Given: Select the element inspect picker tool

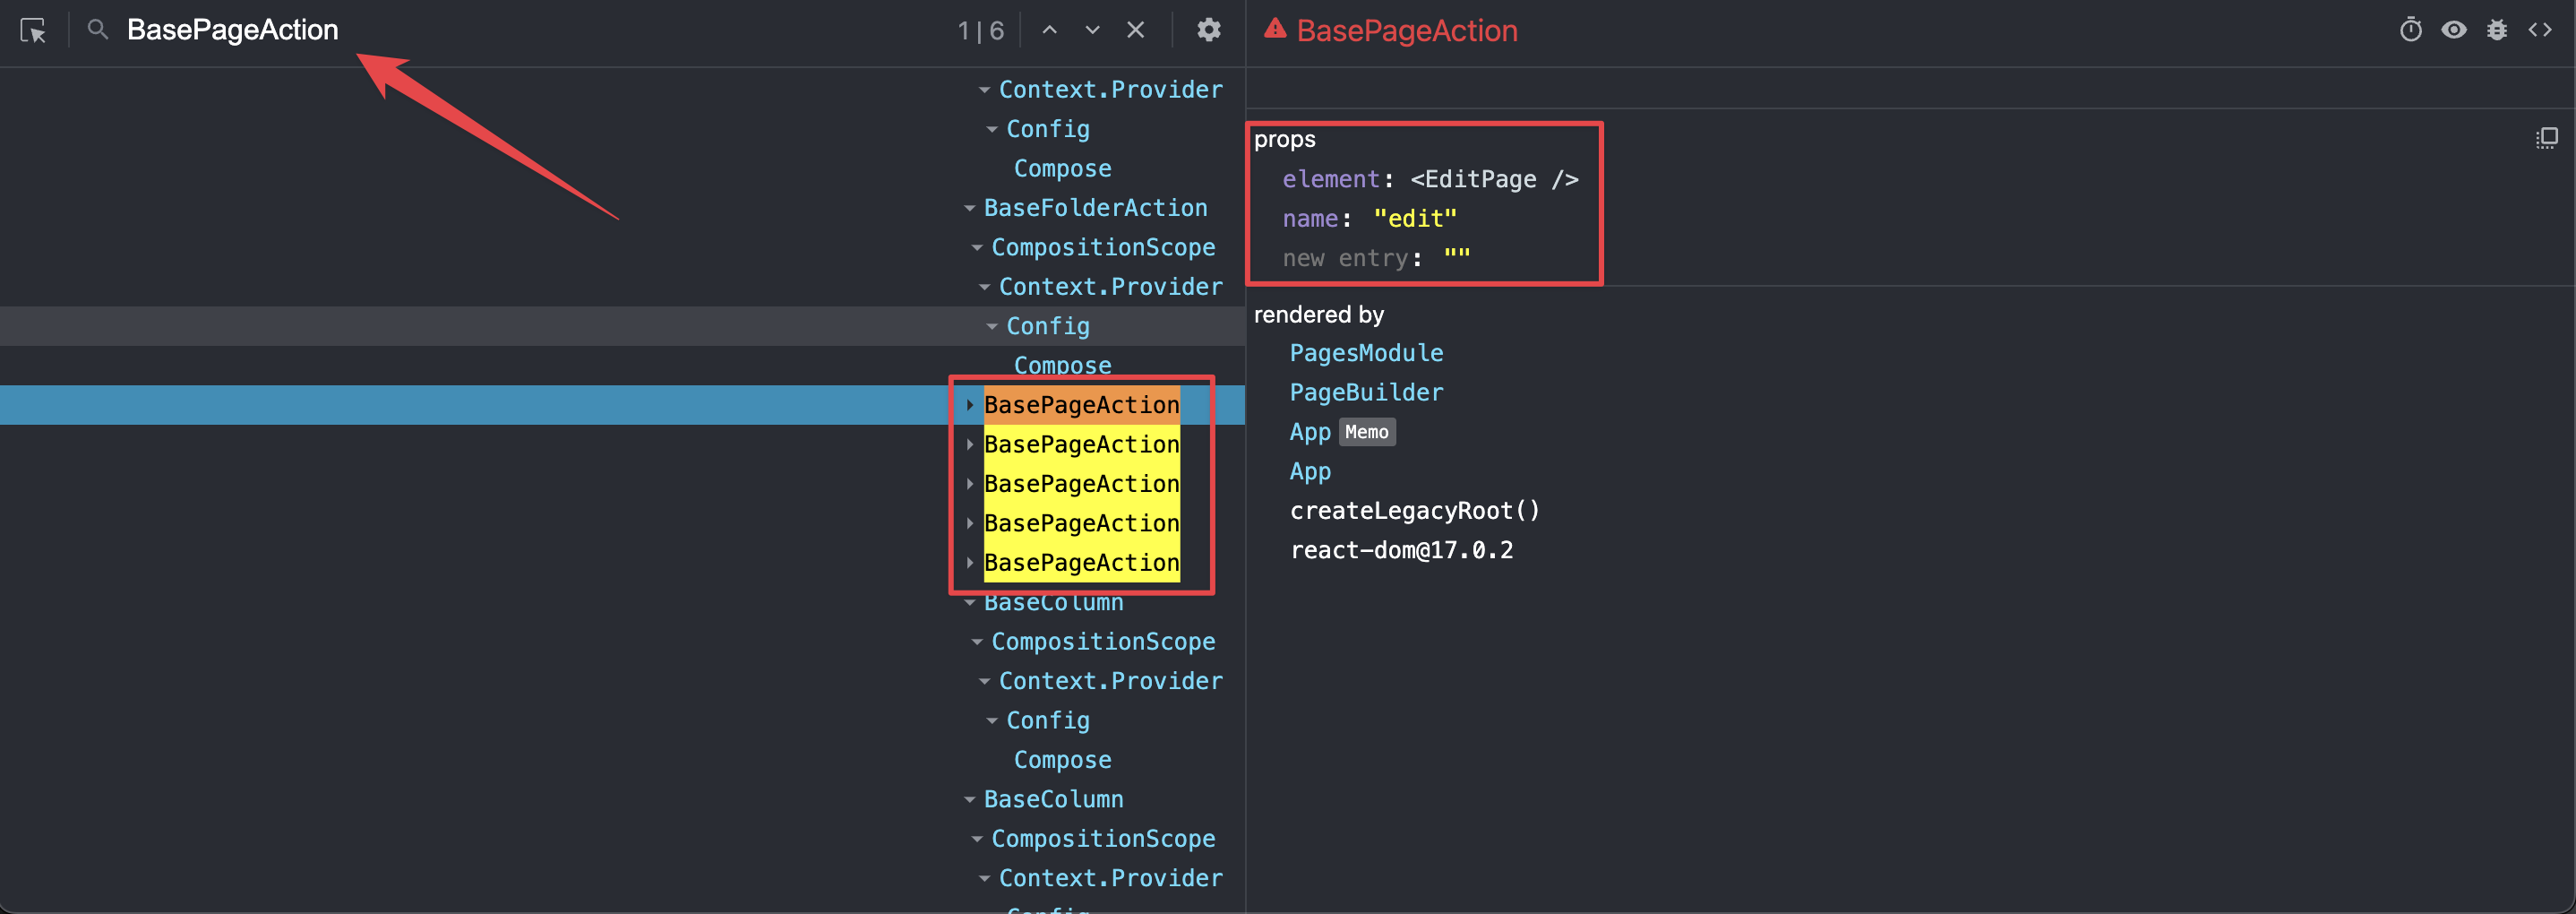Looking at the screenshot, I should click(x=33, y=30).
